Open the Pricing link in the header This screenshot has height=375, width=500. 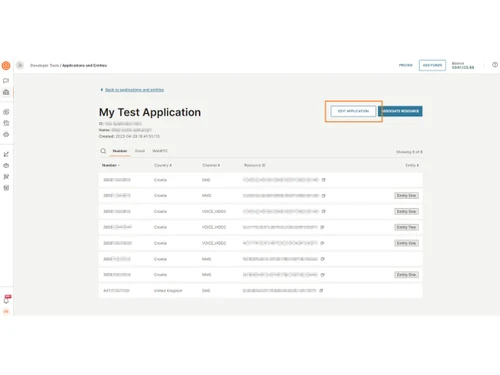point(406,65)
